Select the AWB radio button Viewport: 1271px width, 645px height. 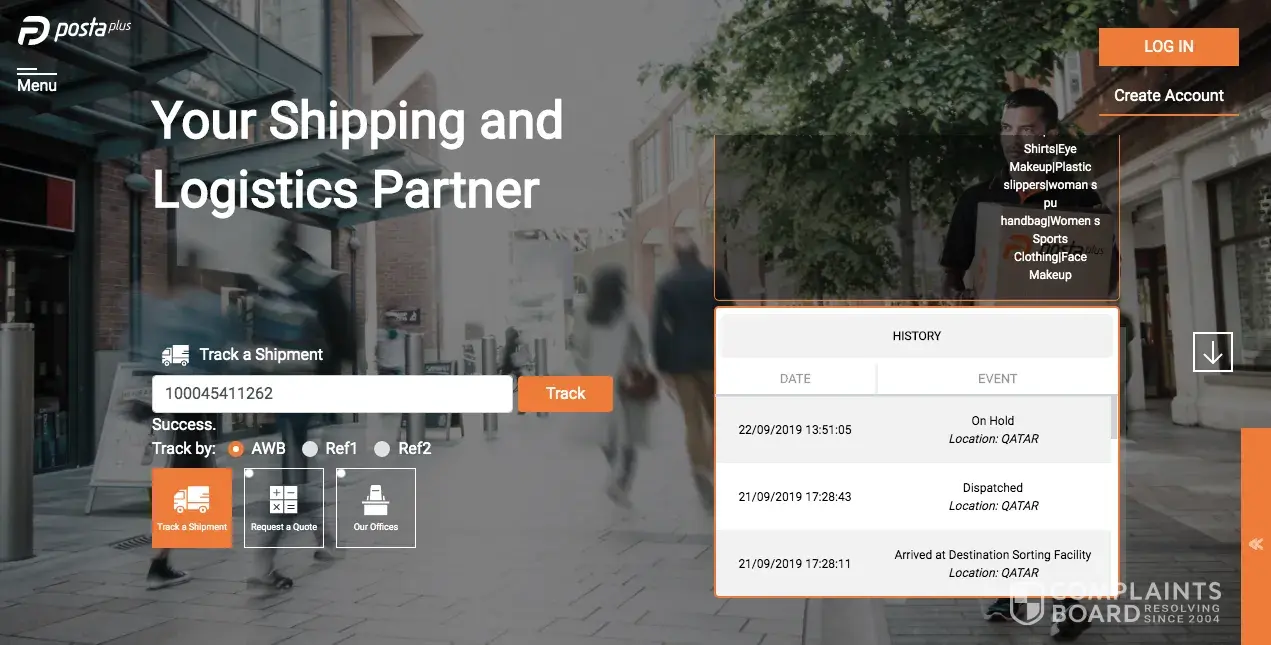236,449
